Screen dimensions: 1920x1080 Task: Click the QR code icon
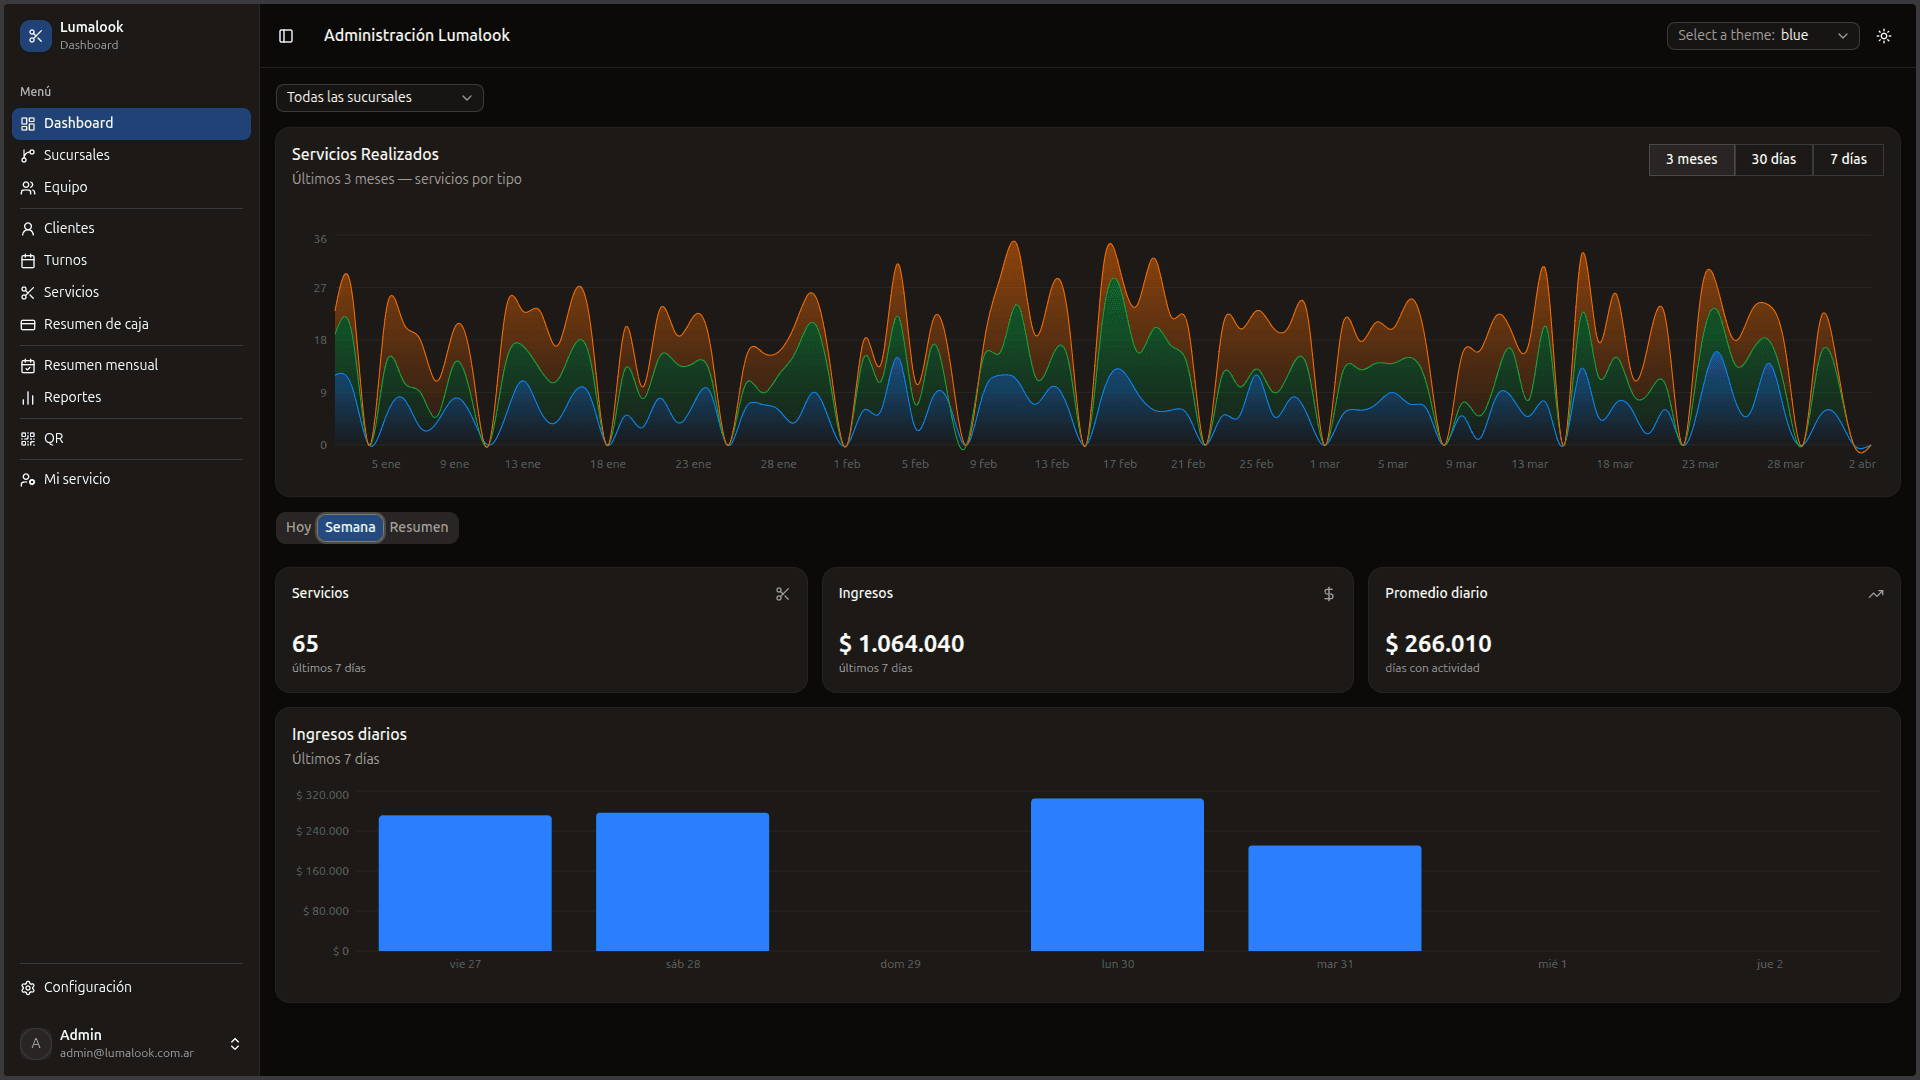(28, 439)
